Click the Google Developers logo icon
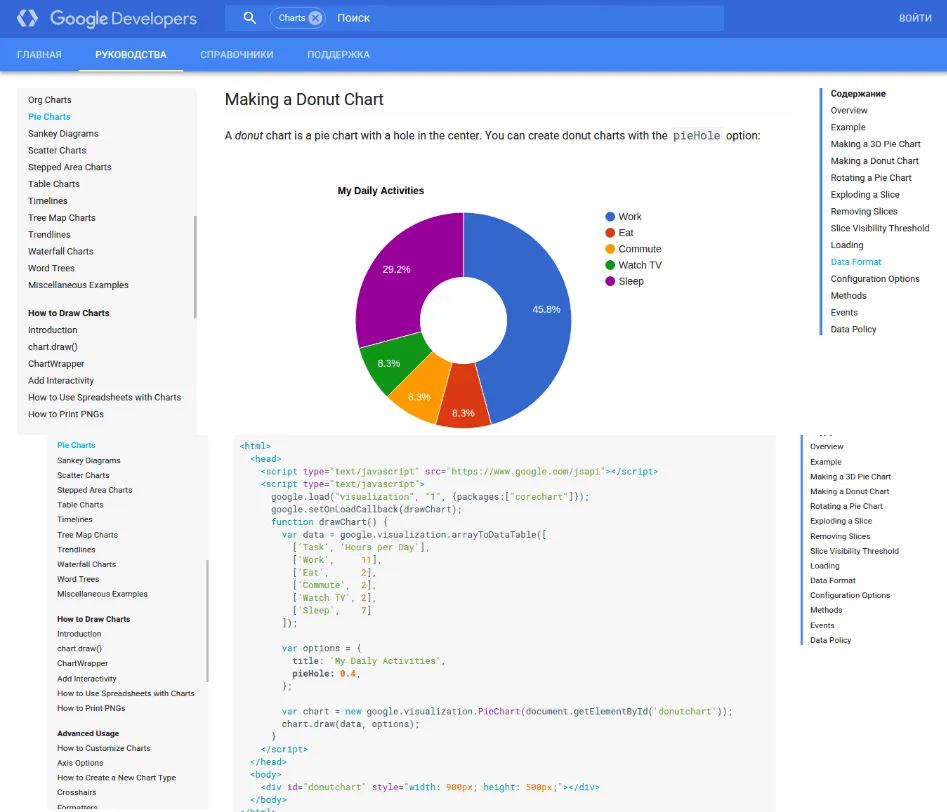Viewport: 947px width, 812px height. (x=27, y=18)
